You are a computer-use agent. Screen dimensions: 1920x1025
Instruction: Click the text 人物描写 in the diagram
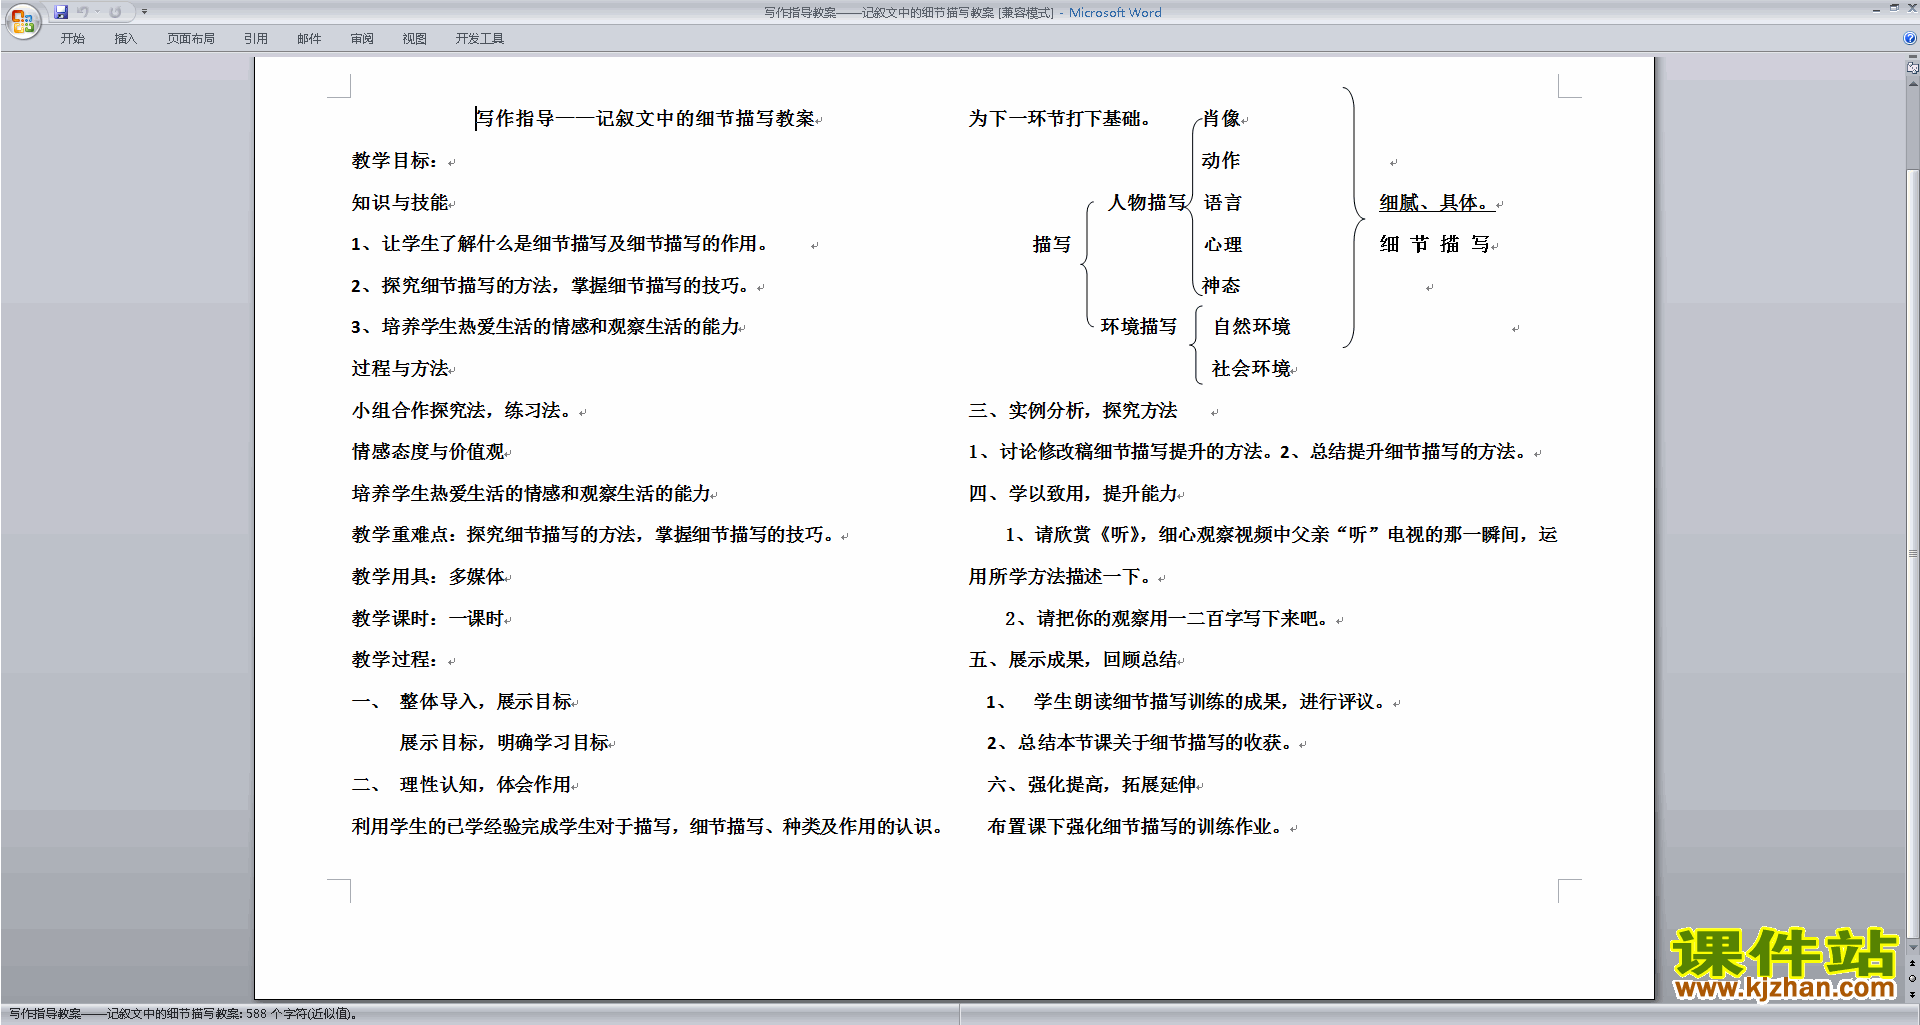pyautogui.click(x=1147, y=203)
